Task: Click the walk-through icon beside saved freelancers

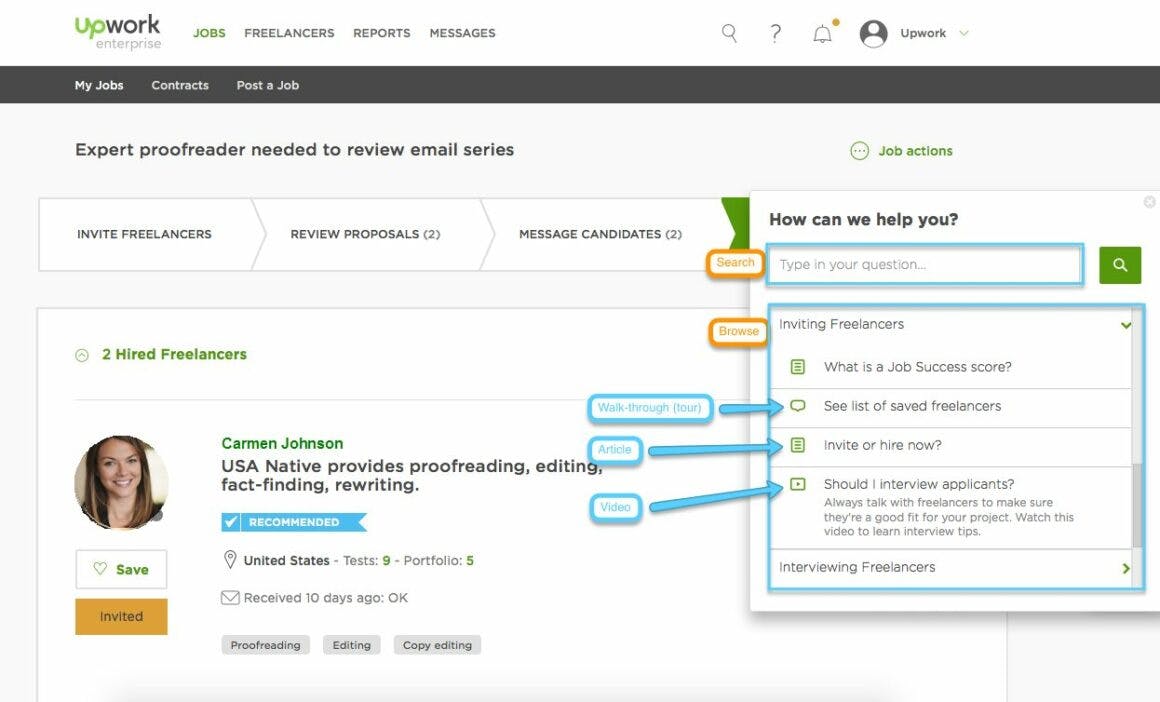Action: (x=798, y=405)
